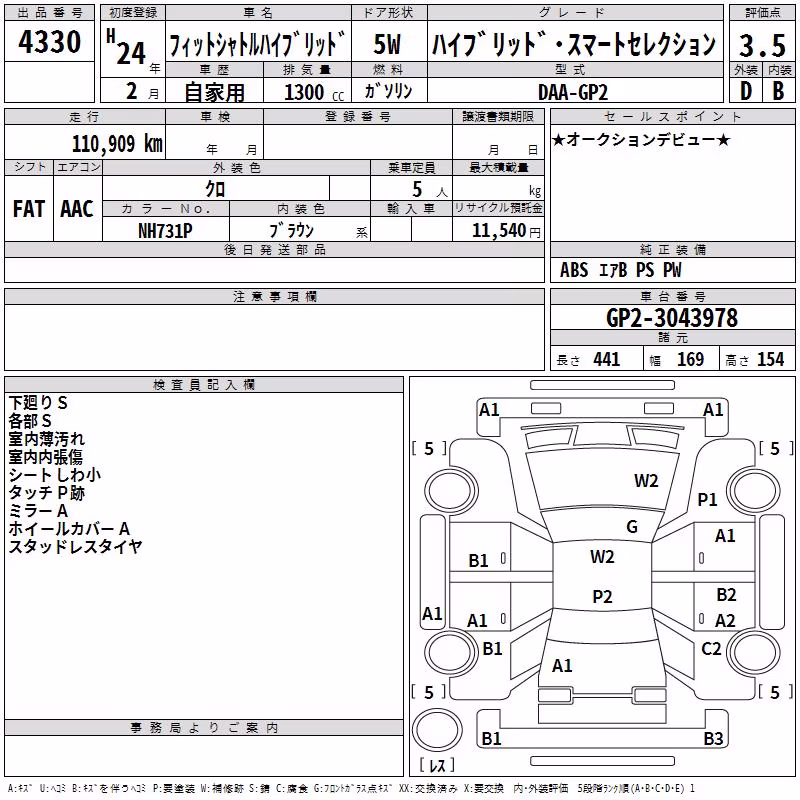The width and height of the screenshot is (800, 800).
Task: Select the A2 door mark on the diagram
Action: [x=725, y=620]
